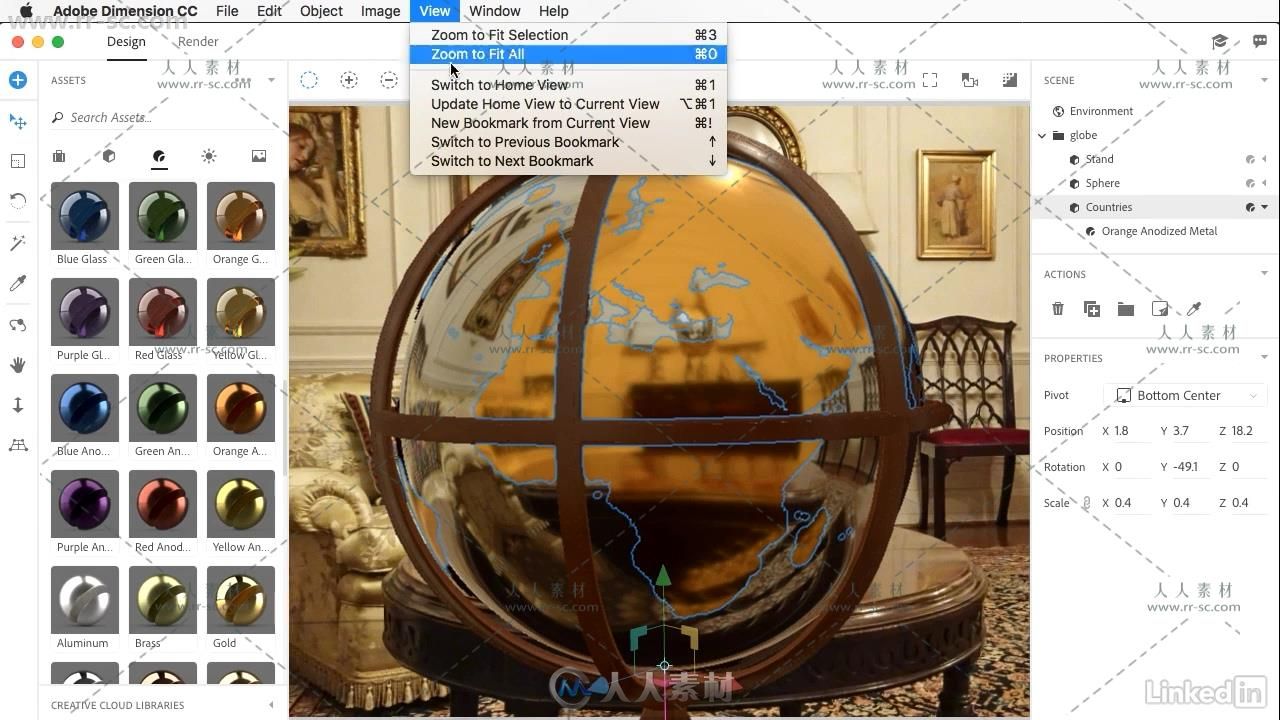Choose New Bookmark from Current View
Viewport: 1280px width, 720px height.
[x=568, y=123]
